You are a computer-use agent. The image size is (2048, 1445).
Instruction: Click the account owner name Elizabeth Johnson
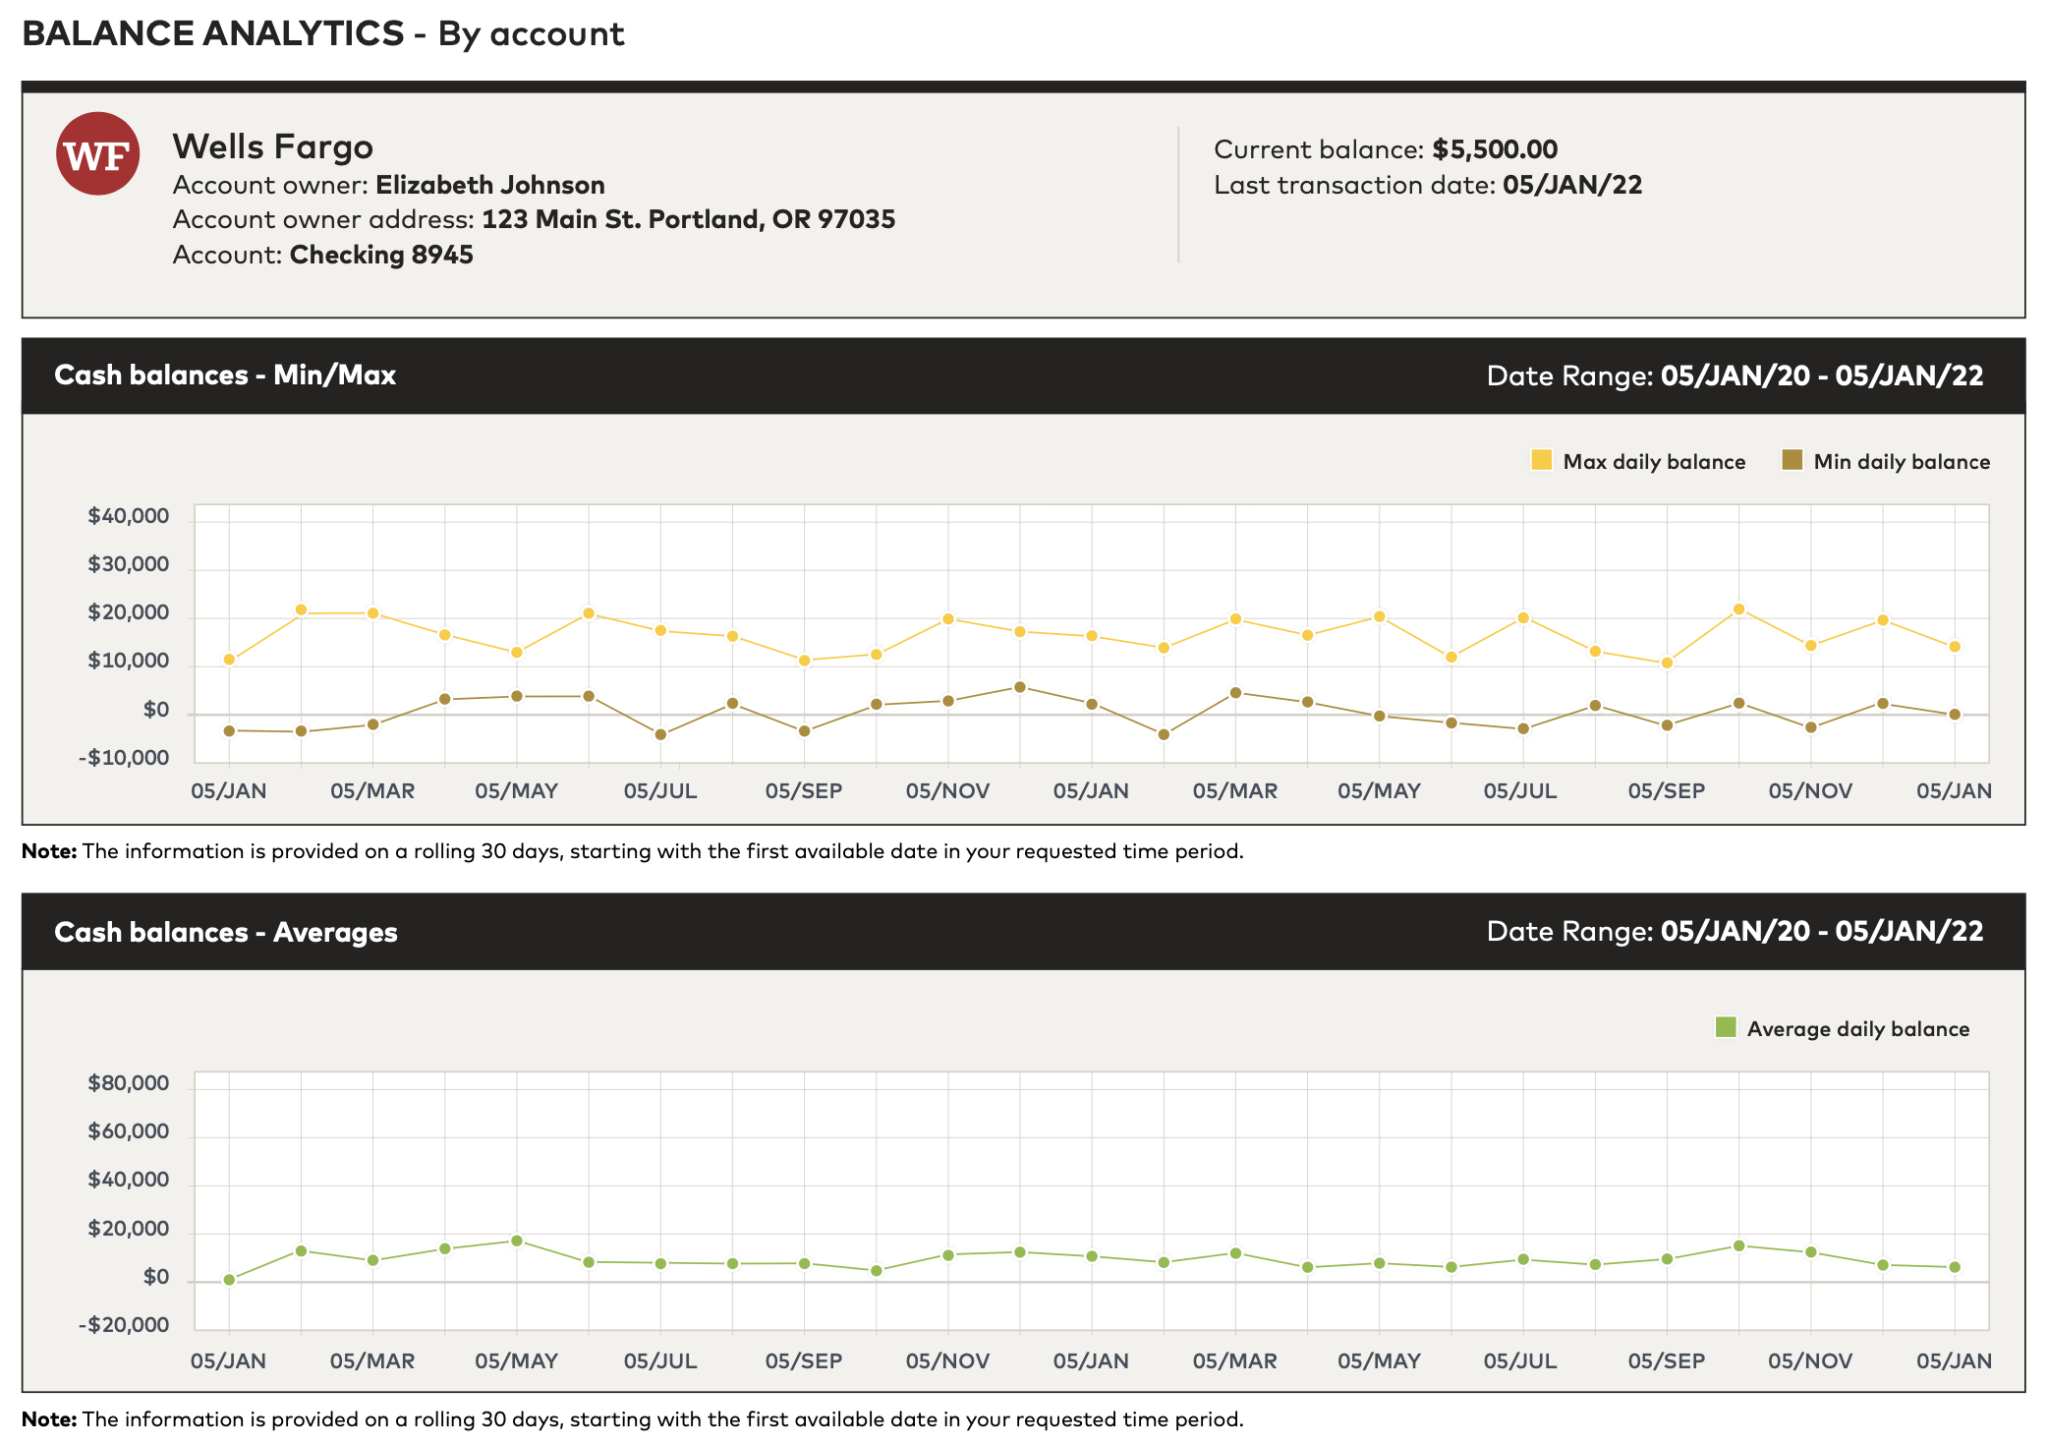pyautogui.click(x=490, y=185)
